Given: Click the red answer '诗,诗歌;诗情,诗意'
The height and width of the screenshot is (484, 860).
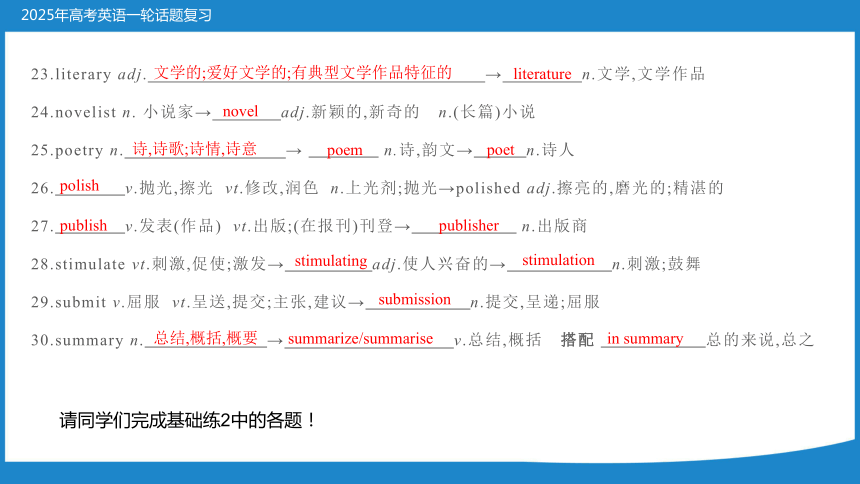Looking at the screenshot, I should [x=195, y=149].
